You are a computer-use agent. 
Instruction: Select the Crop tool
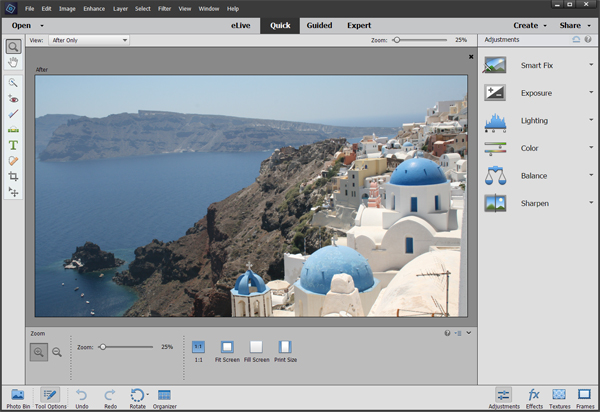13,176
